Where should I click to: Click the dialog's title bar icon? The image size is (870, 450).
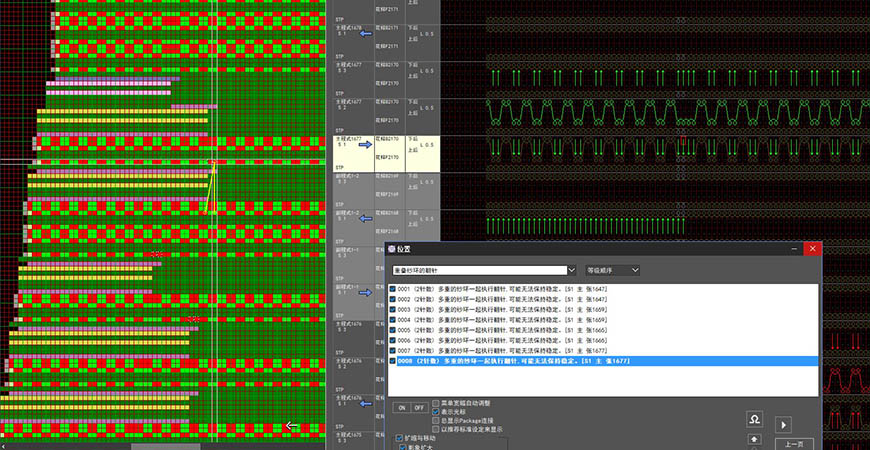click(392, 248)
